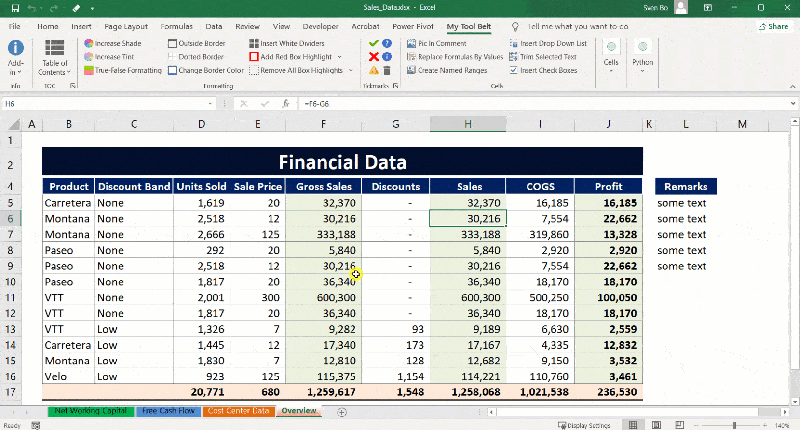Switch to Page Break Preview

click(680, 425)
